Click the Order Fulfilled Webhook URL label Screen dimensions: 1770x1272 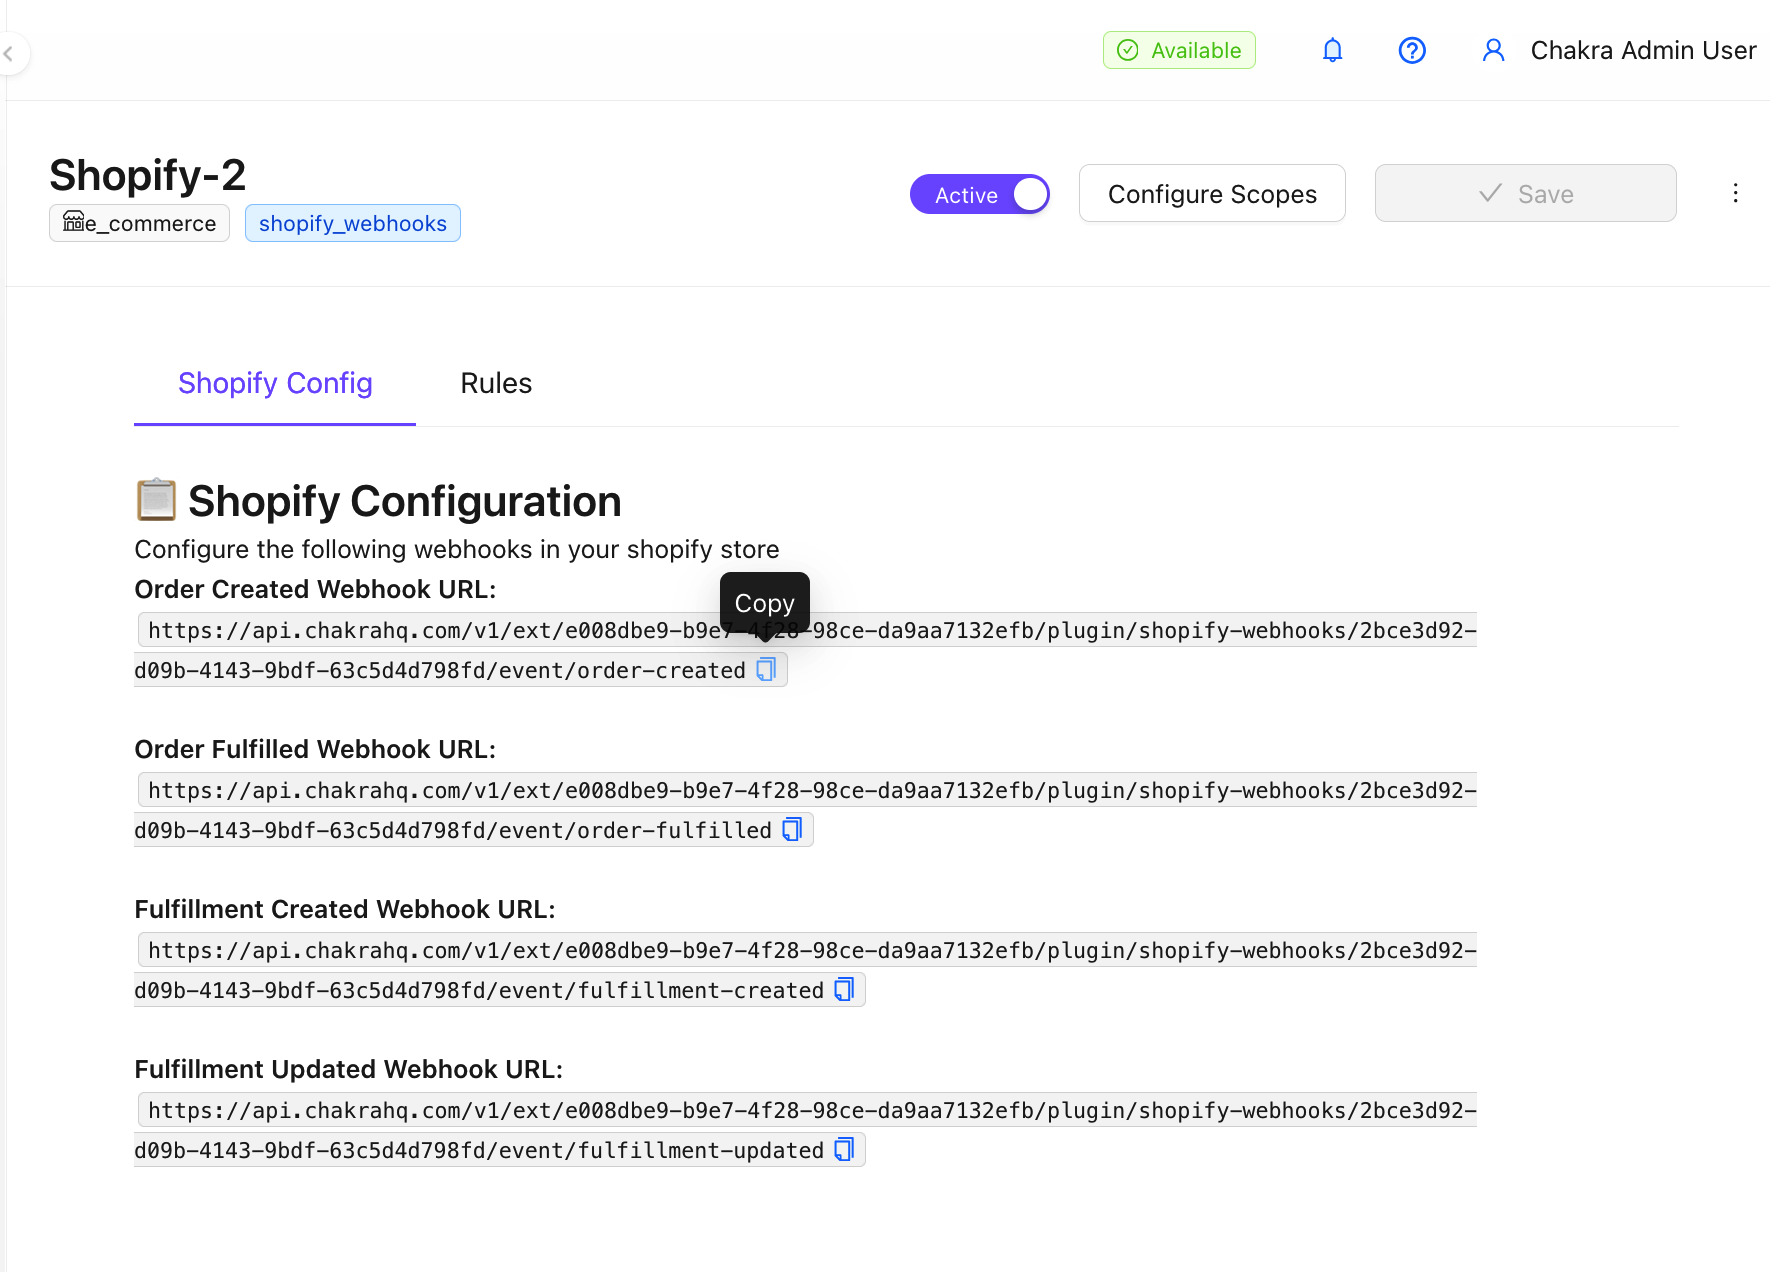(315, 749)
